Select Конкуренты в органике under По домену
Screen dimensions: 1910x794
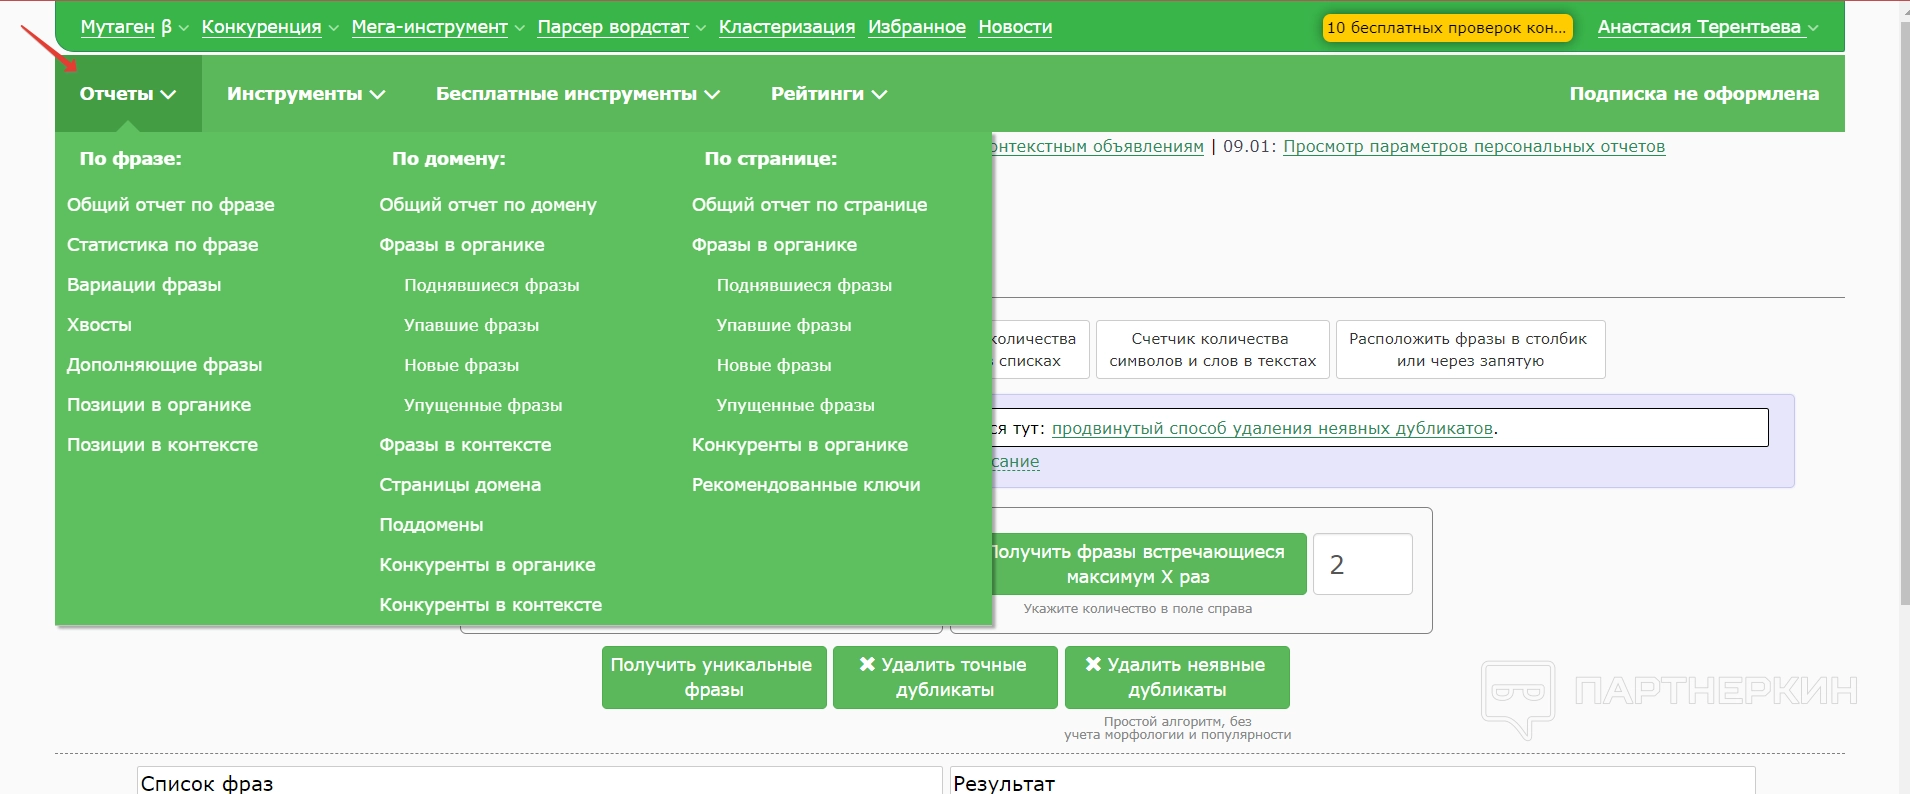(487, 565)
